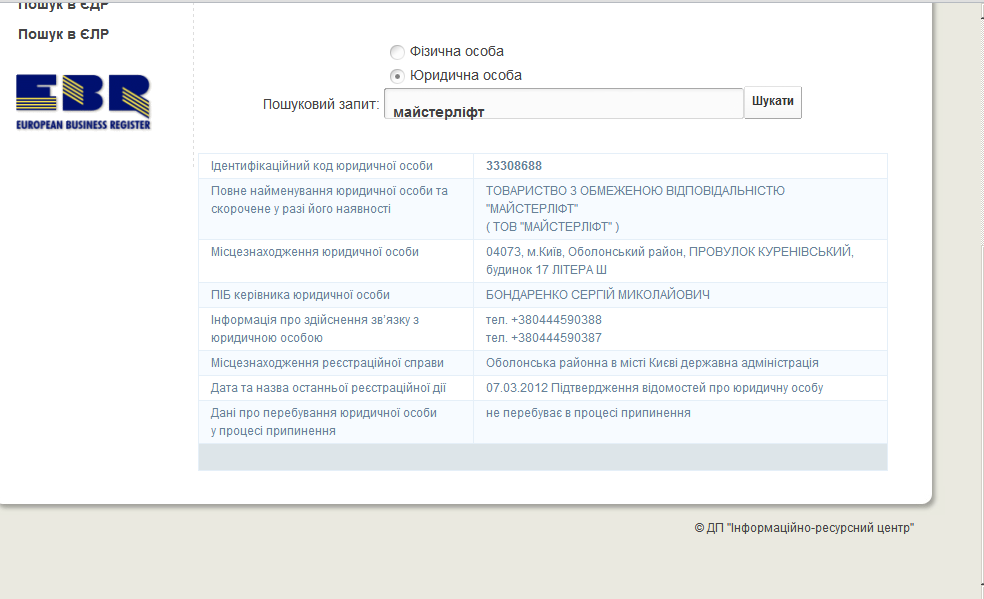The height and width of the screenshot is (599, 984).
Task: Click the Пошуковий запит search field
Action: [564, 103]
